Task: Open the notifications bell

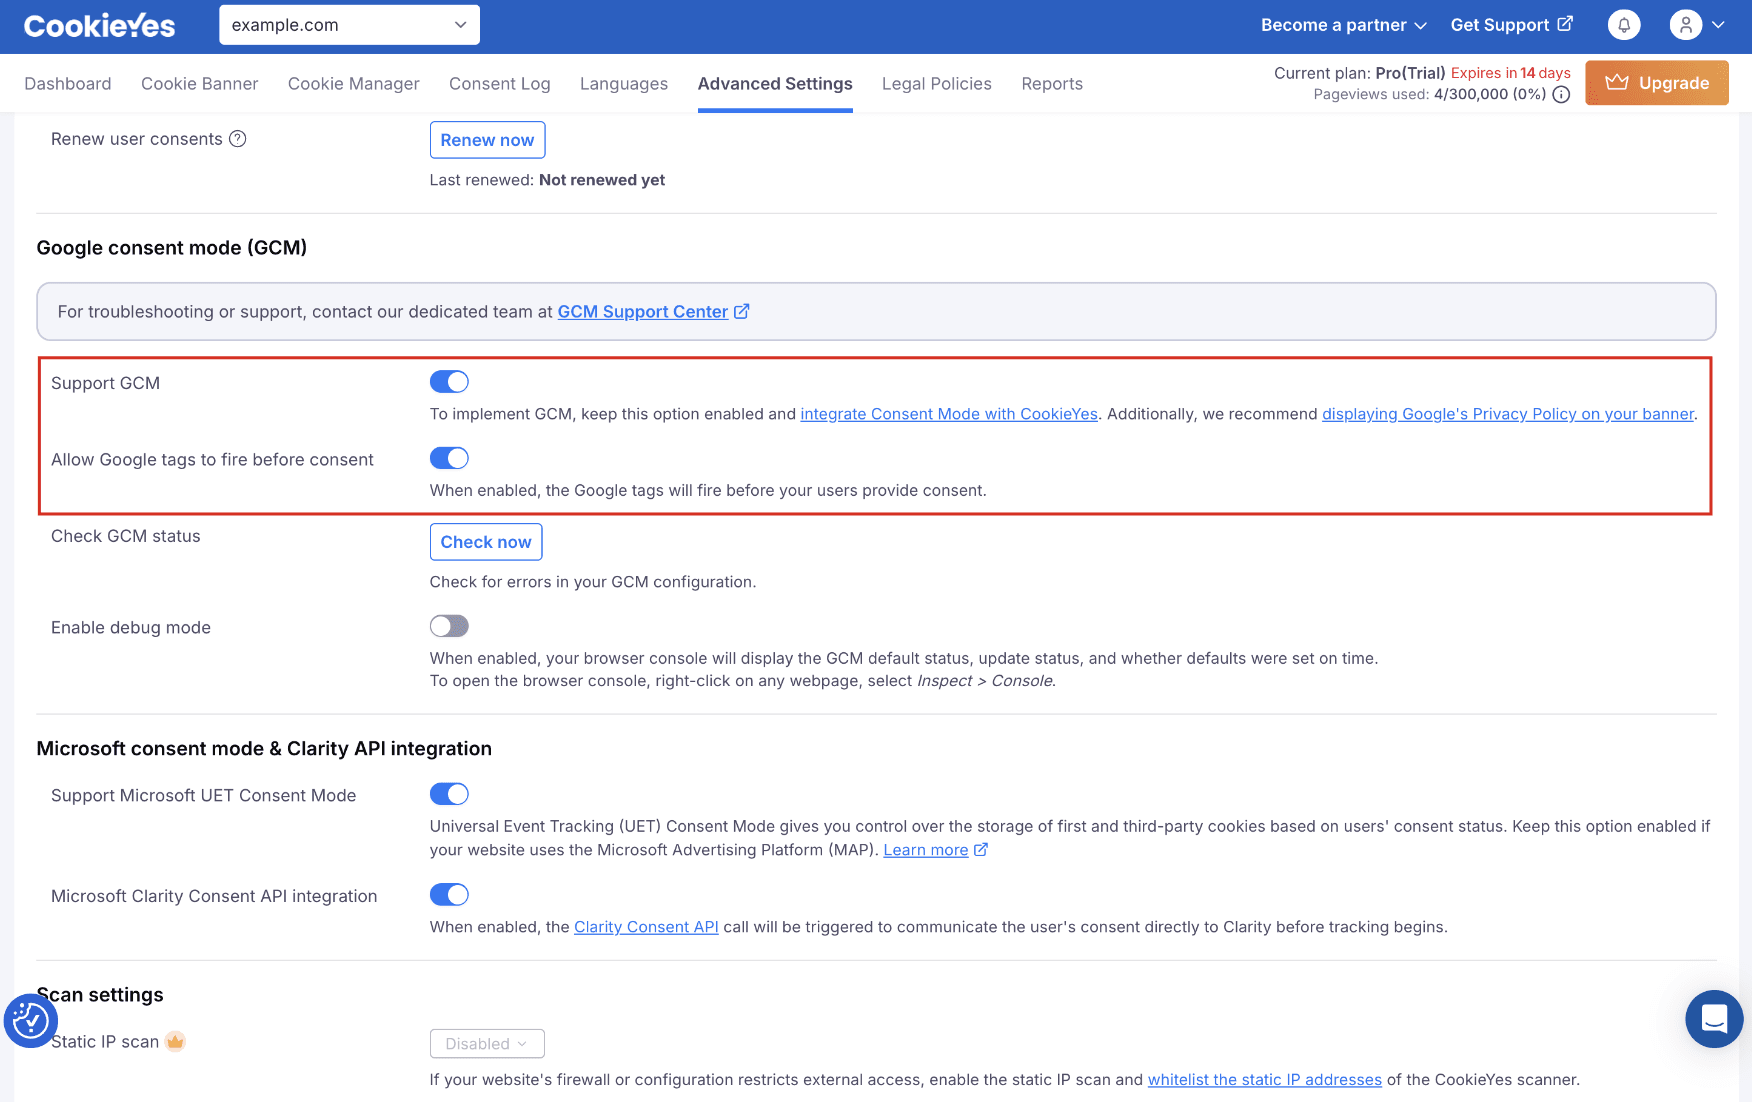Action: (1624, 25)
